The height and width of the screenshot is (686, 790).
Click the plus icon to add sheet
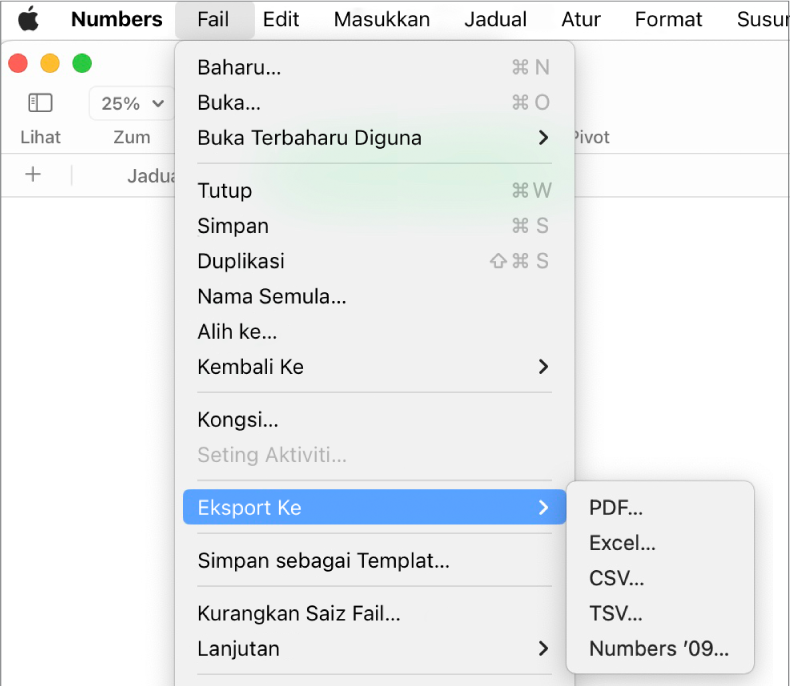point(33,175)
